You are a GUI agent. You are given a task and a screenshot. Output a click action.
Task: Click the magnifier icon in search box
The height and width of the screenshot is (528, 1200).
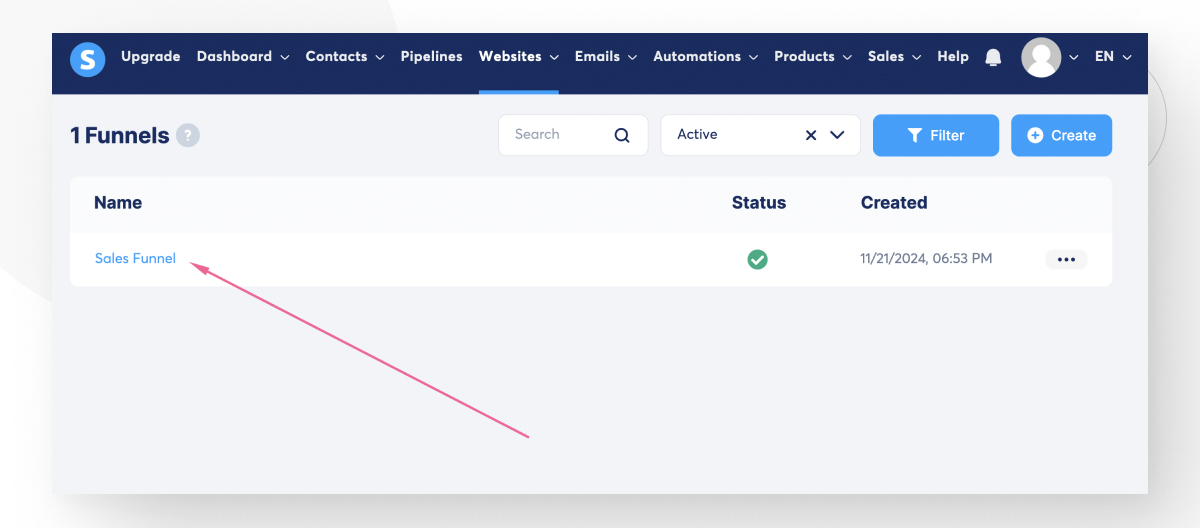622,136
